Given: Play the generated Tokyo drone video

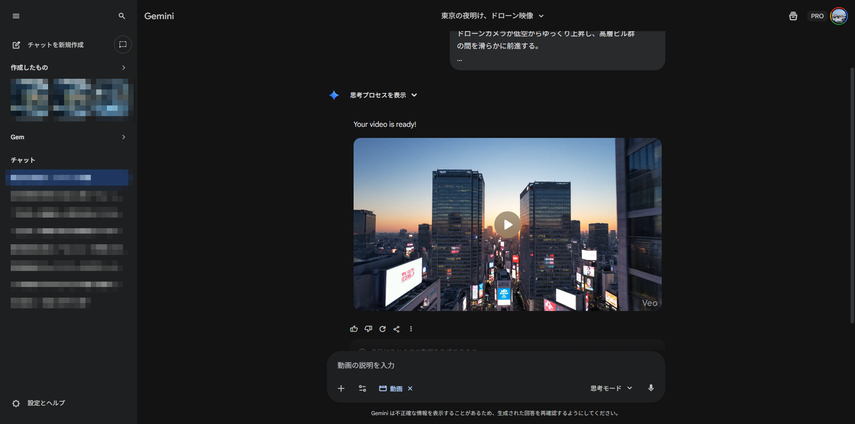Looking at the screenshot, I should click(507, 225).
